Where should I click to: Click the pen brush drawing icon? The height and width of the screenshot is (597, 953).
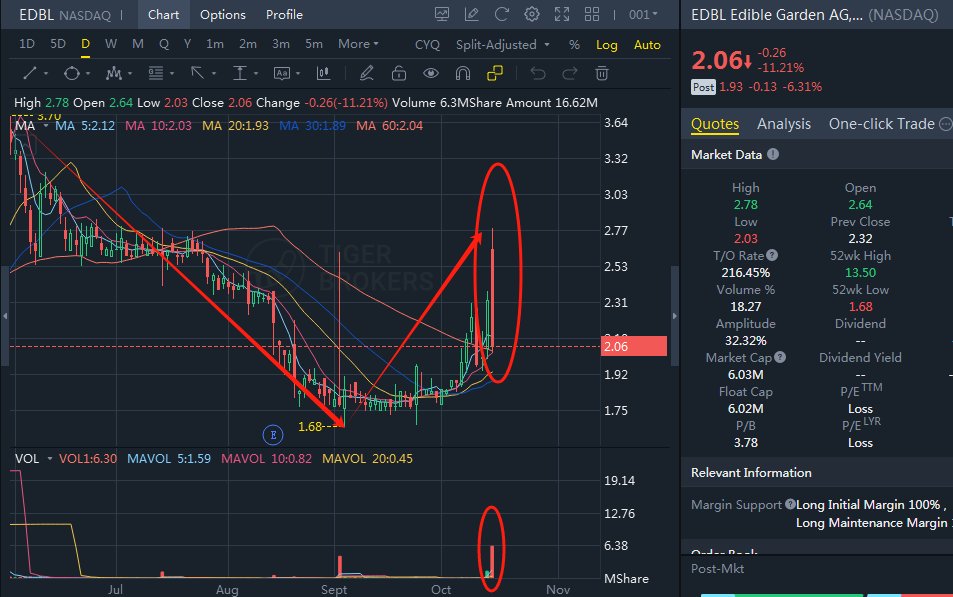(x=366, y=74)
